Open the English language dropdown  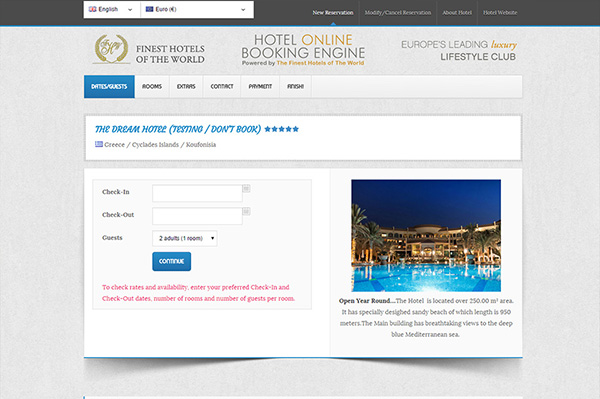coord(112,10)
